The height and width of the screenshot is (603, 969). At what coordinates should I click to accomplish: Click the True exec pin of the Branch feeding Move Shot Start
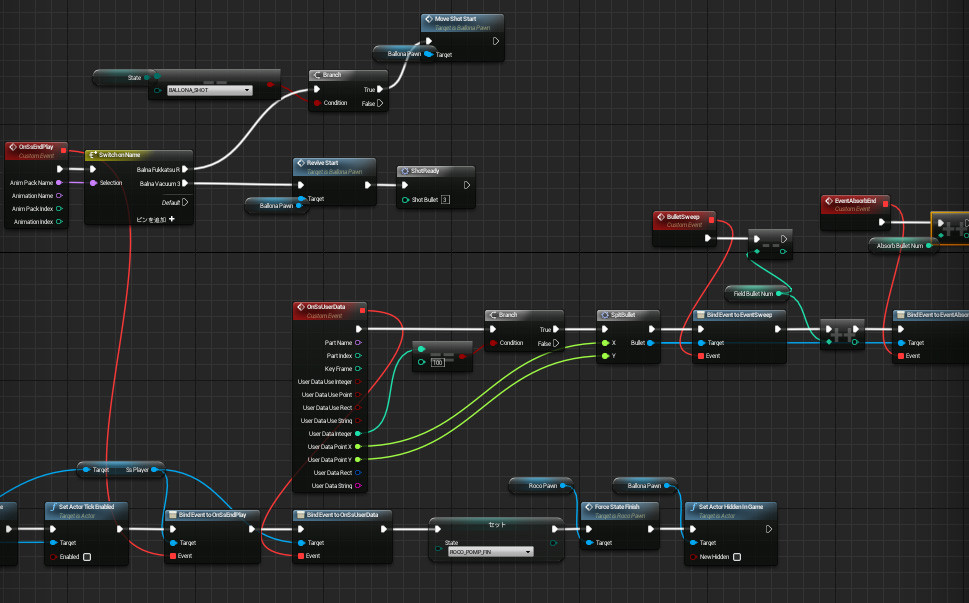point(380,90)
